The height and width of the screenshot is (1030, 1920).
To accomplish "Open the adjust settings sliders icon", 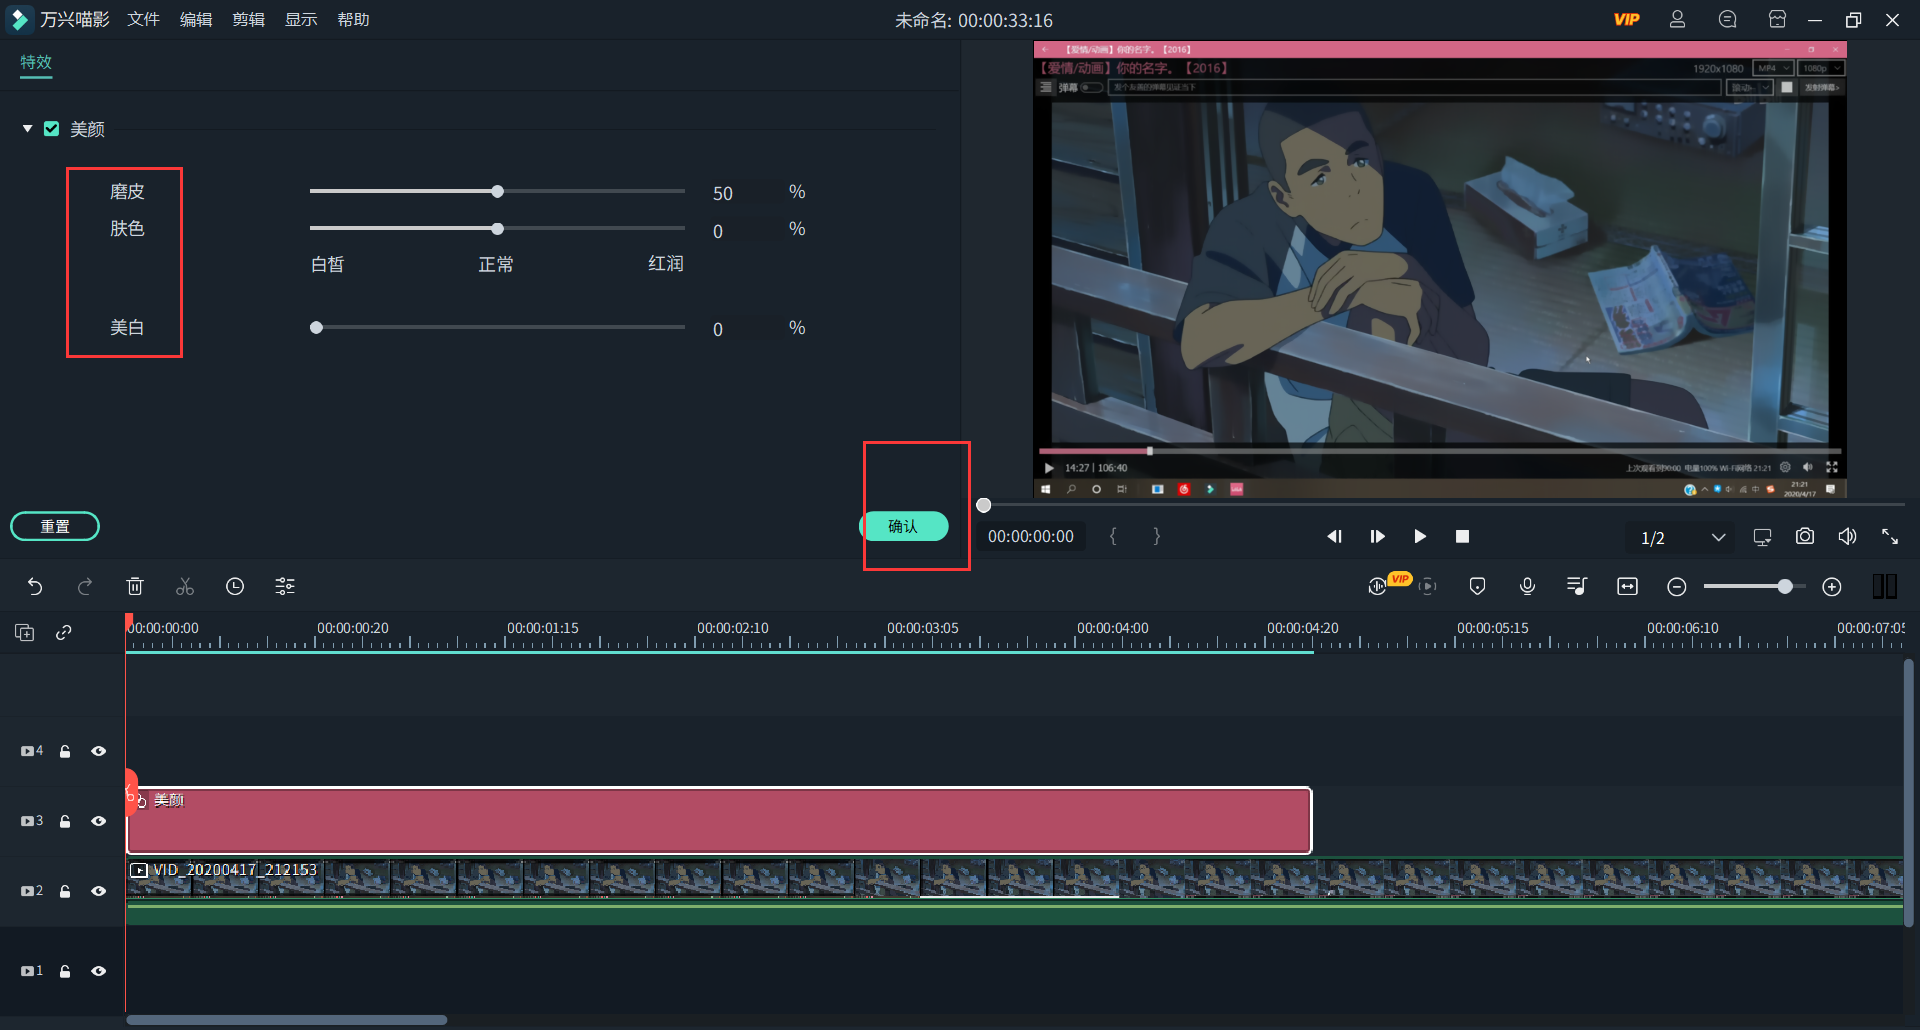I will pos(285,587).
